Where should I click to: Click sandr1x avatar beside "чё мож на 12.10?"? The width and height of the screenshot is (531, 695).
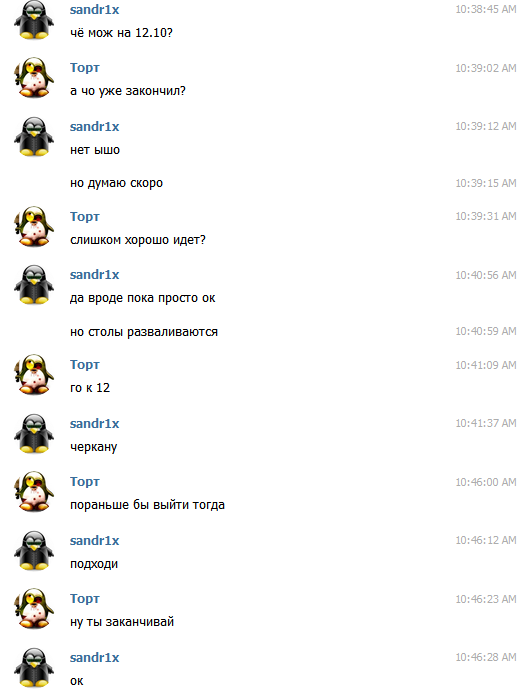(x=34, y=20)
